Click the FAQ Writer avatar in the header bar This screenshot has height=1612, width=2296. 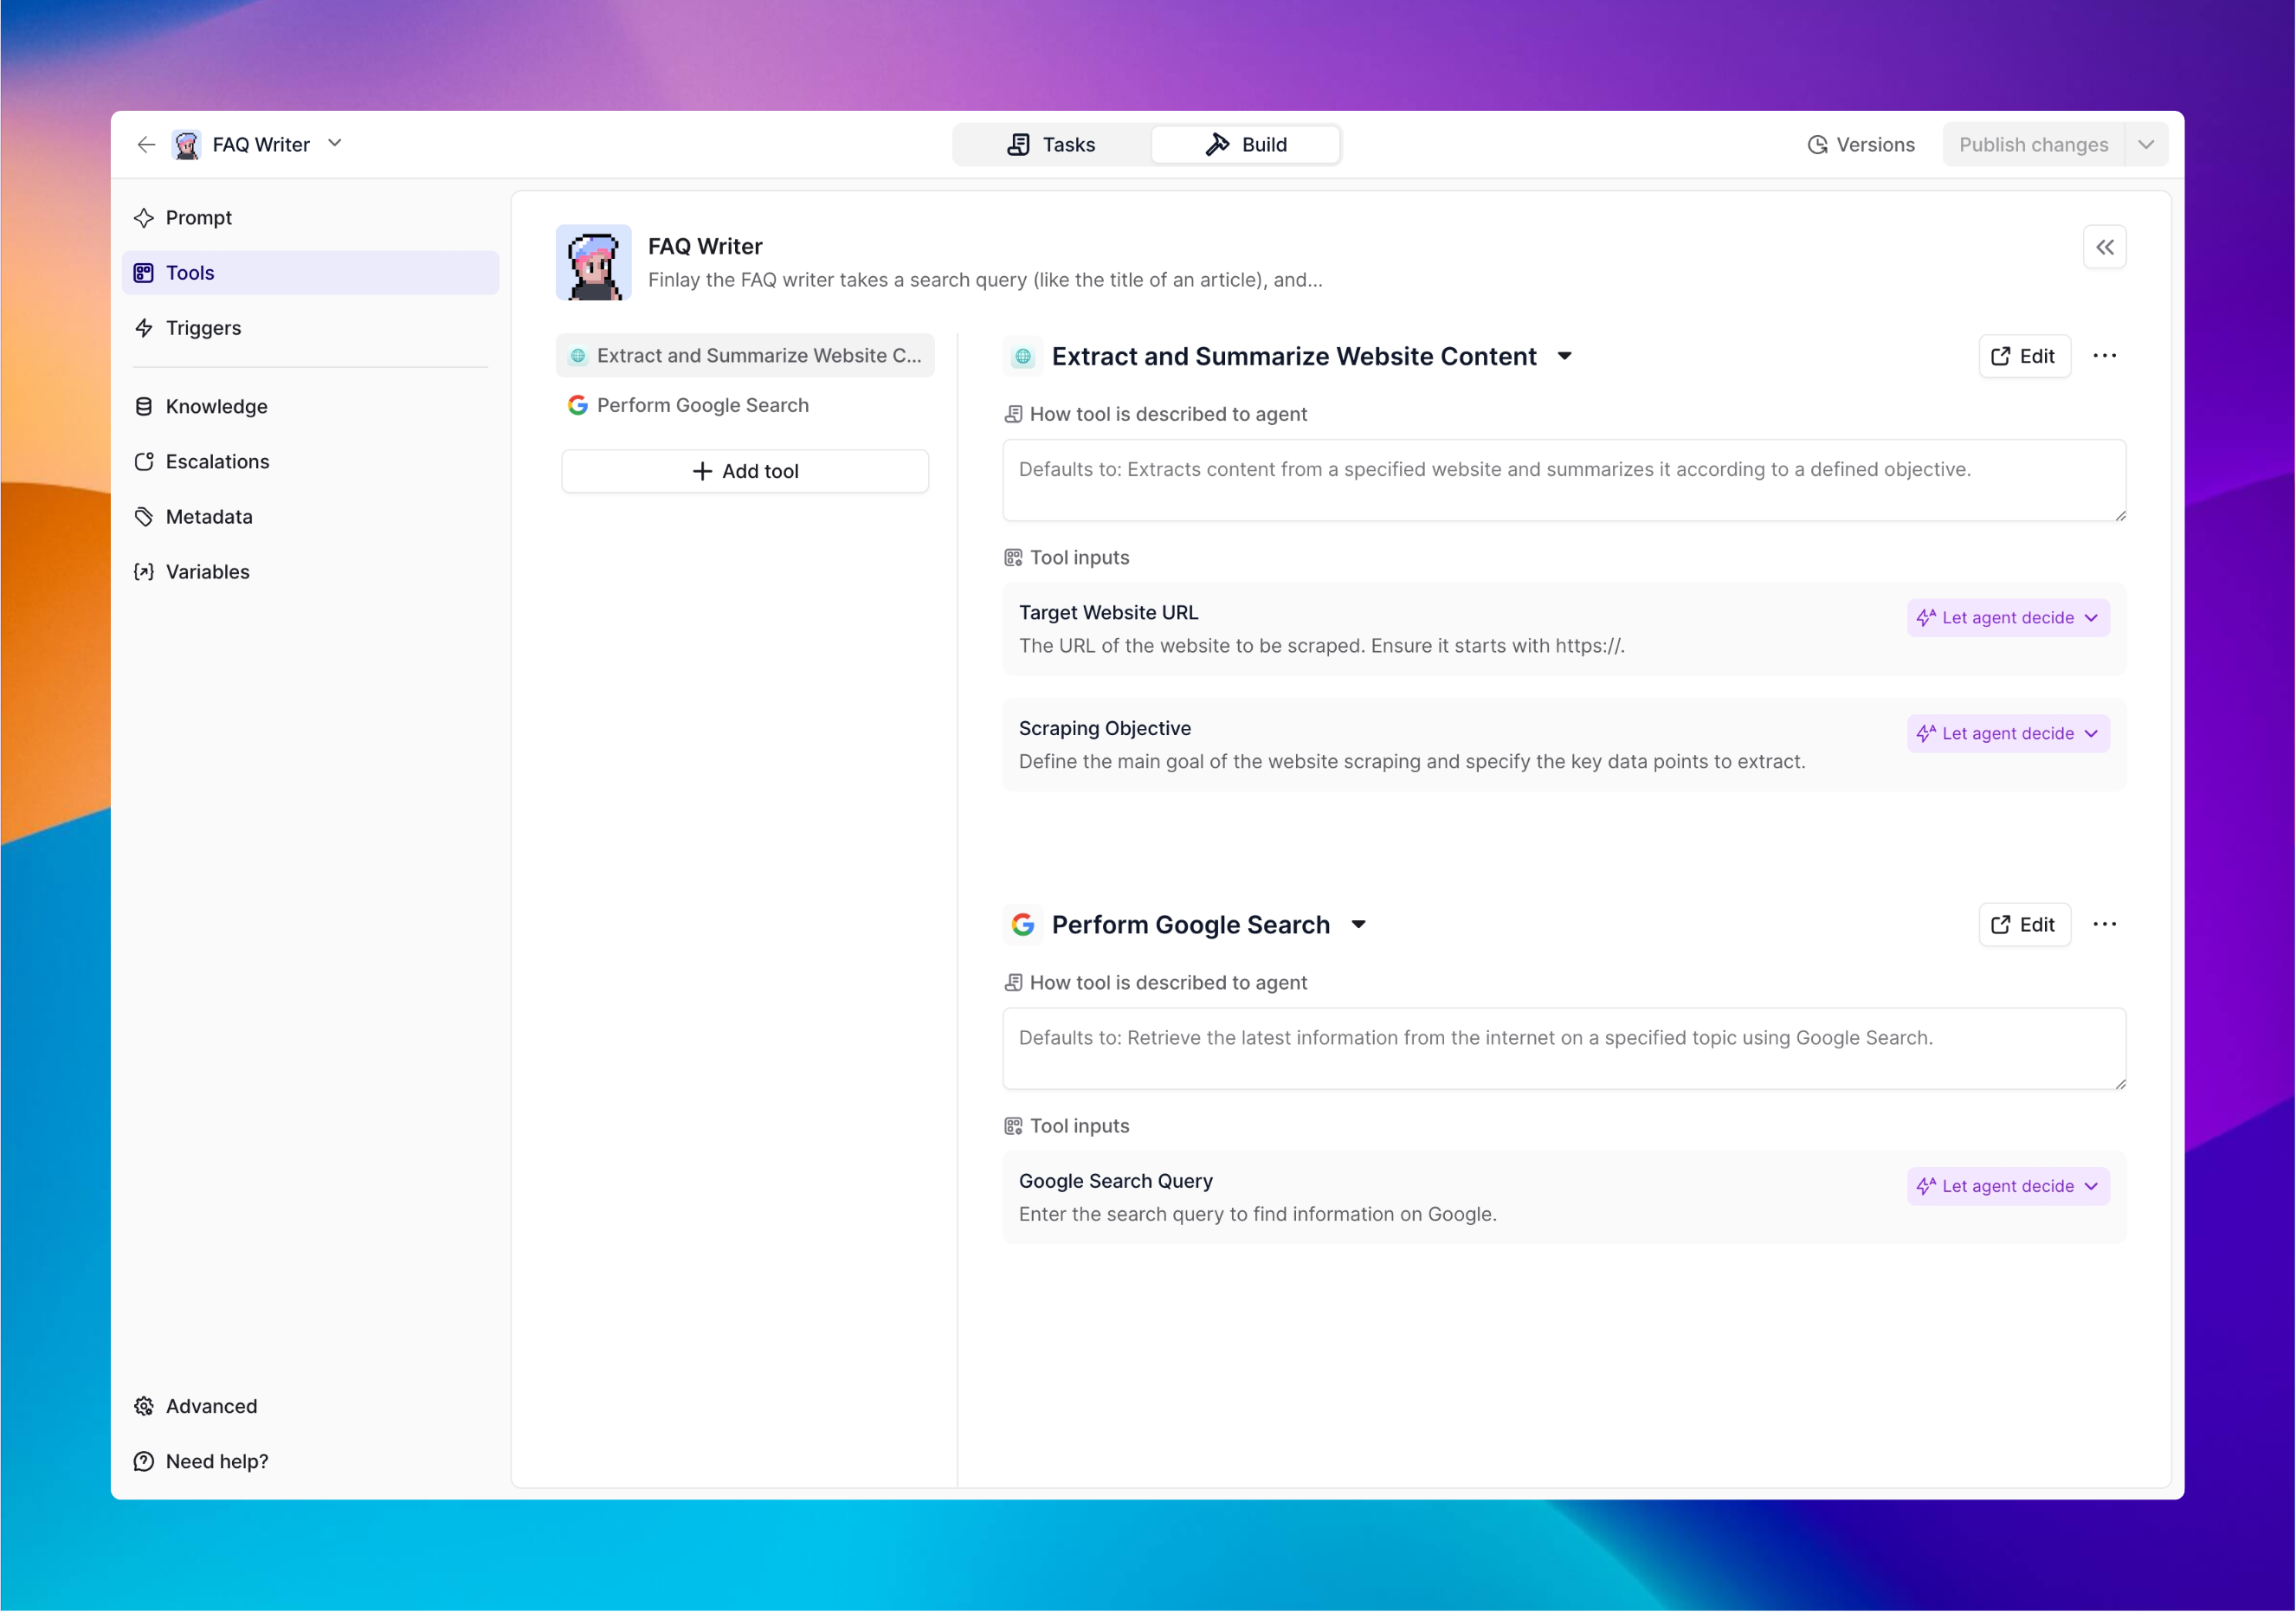186,145
